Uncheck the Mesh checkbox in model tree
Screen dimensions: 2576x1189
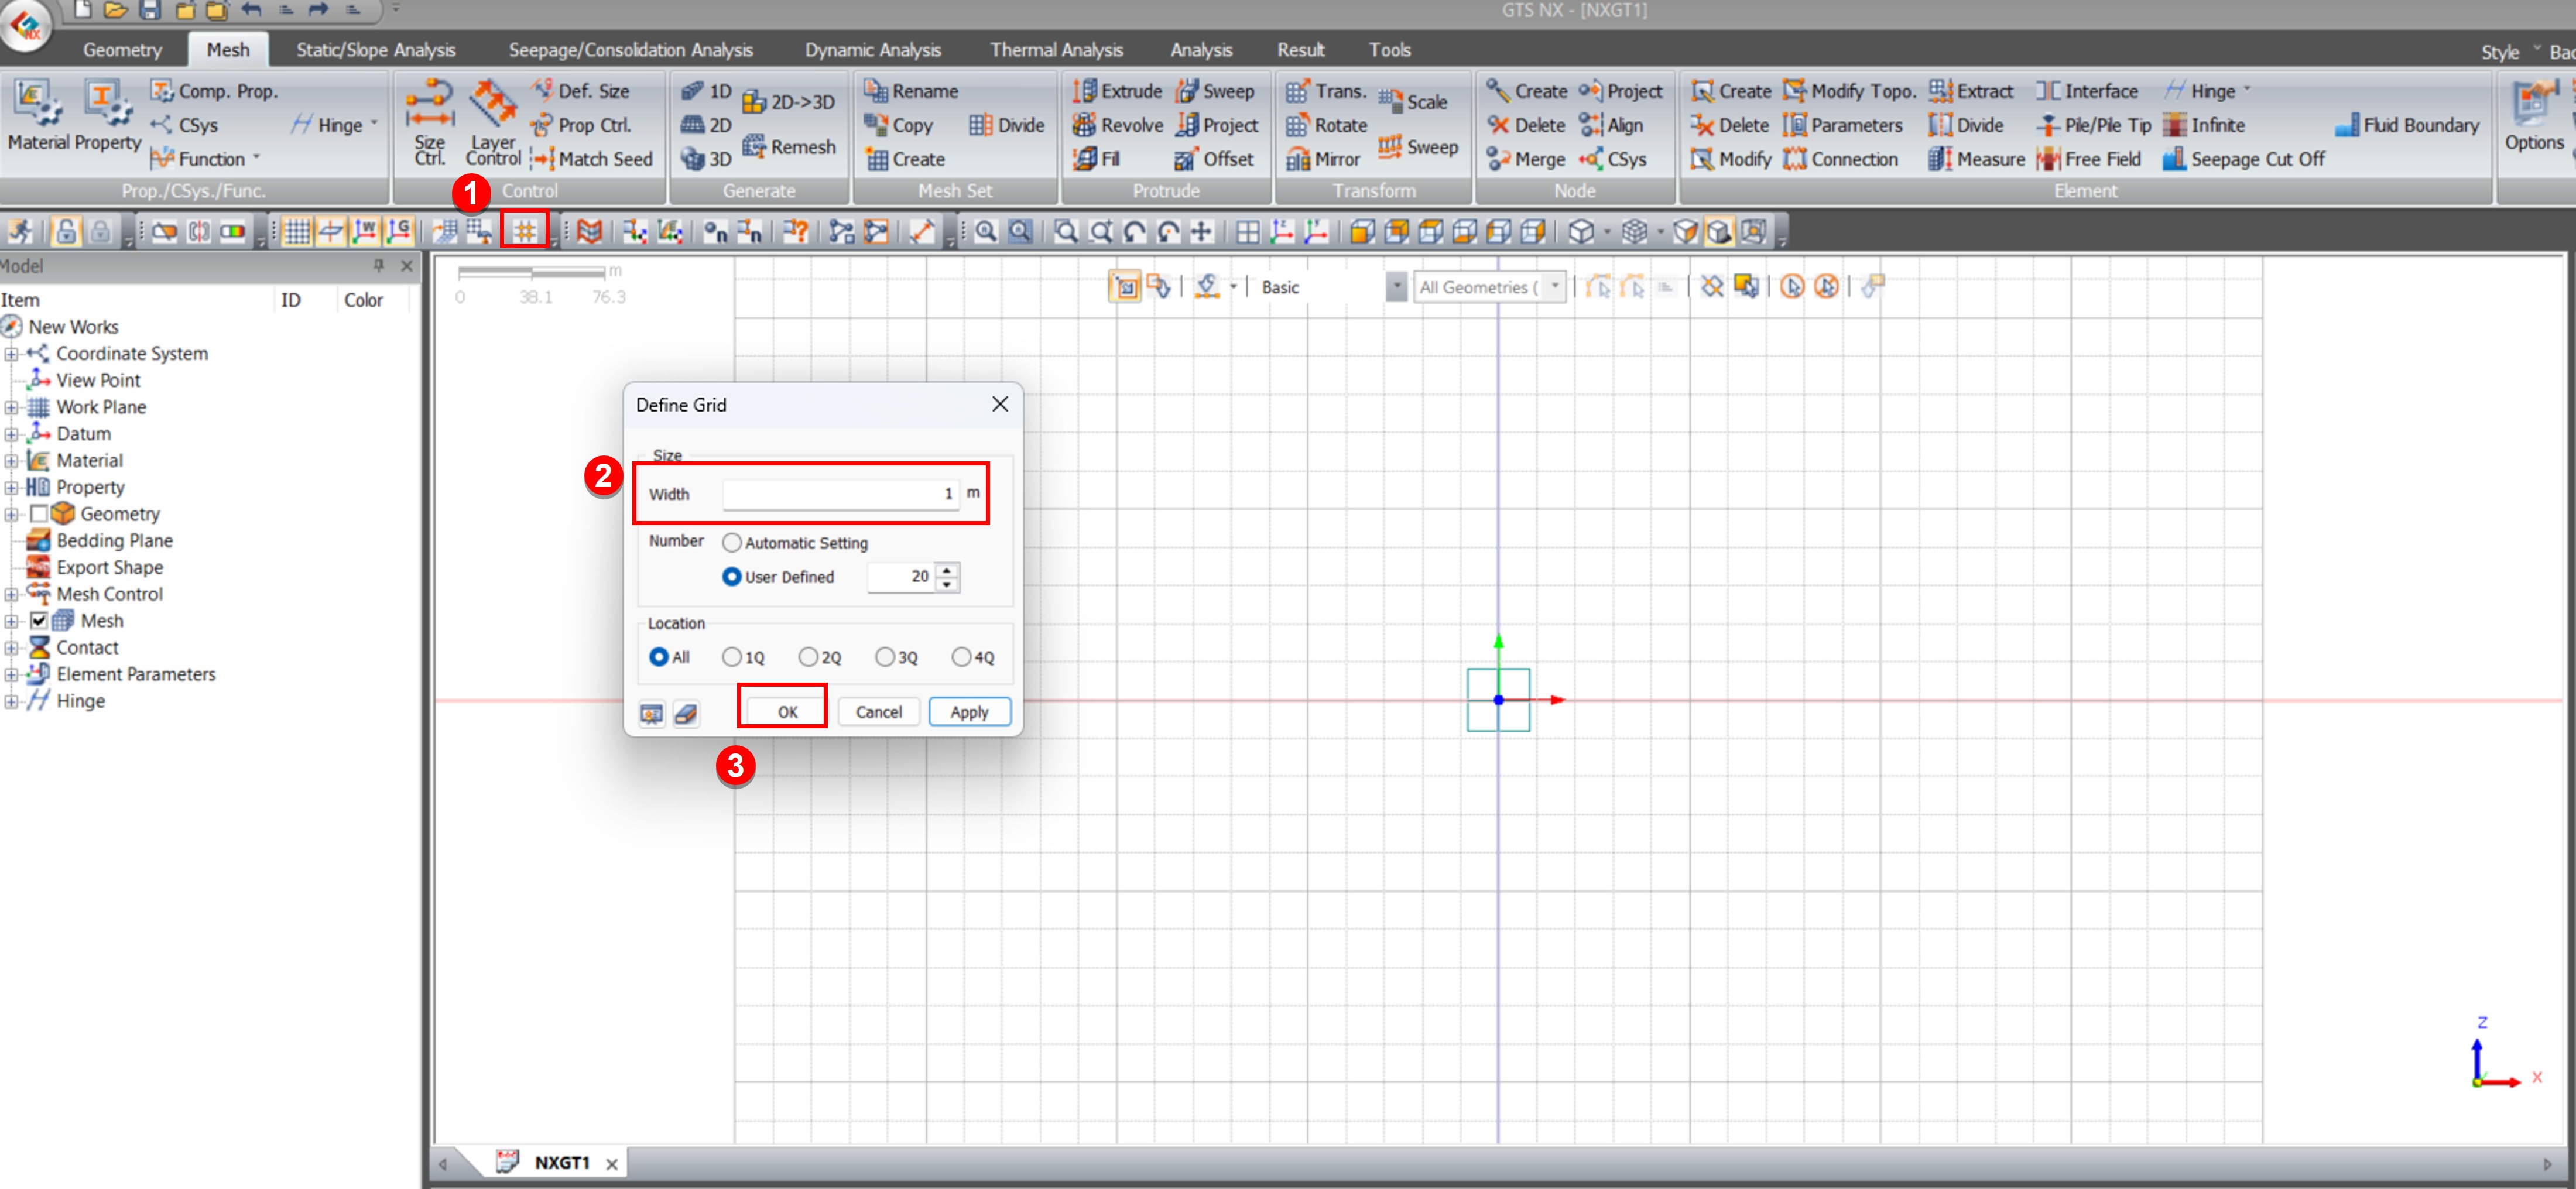39,621
